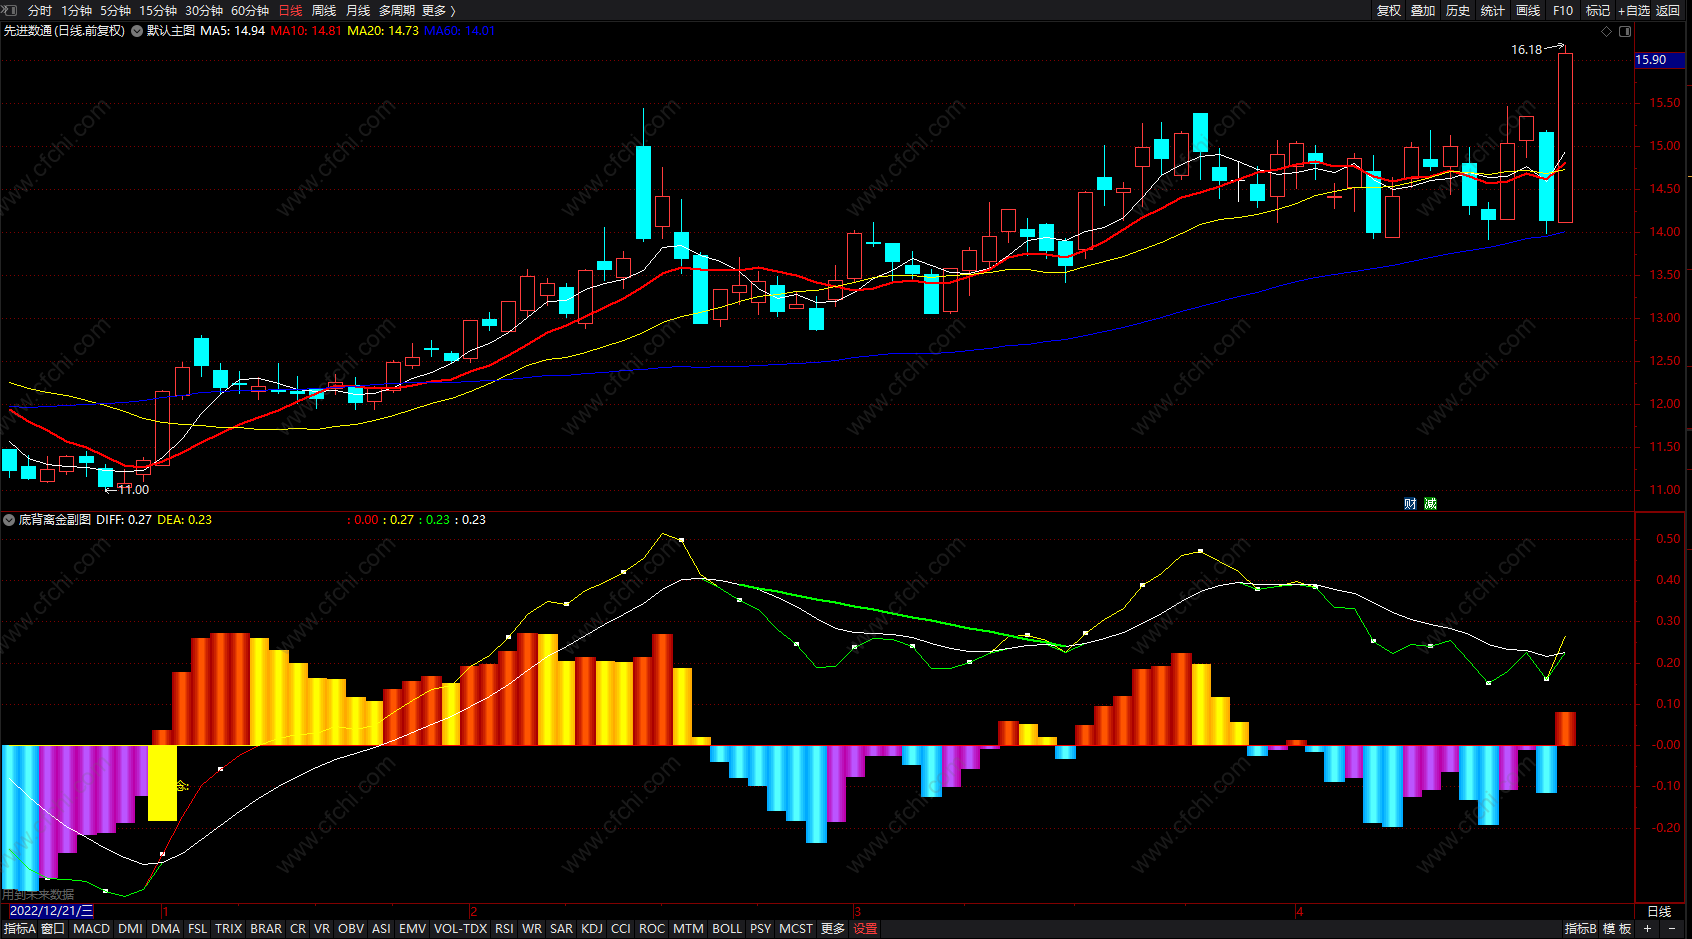
Task: Select the 15分钟 period tab
Action: pyautogui.click(x=158, y=10)
